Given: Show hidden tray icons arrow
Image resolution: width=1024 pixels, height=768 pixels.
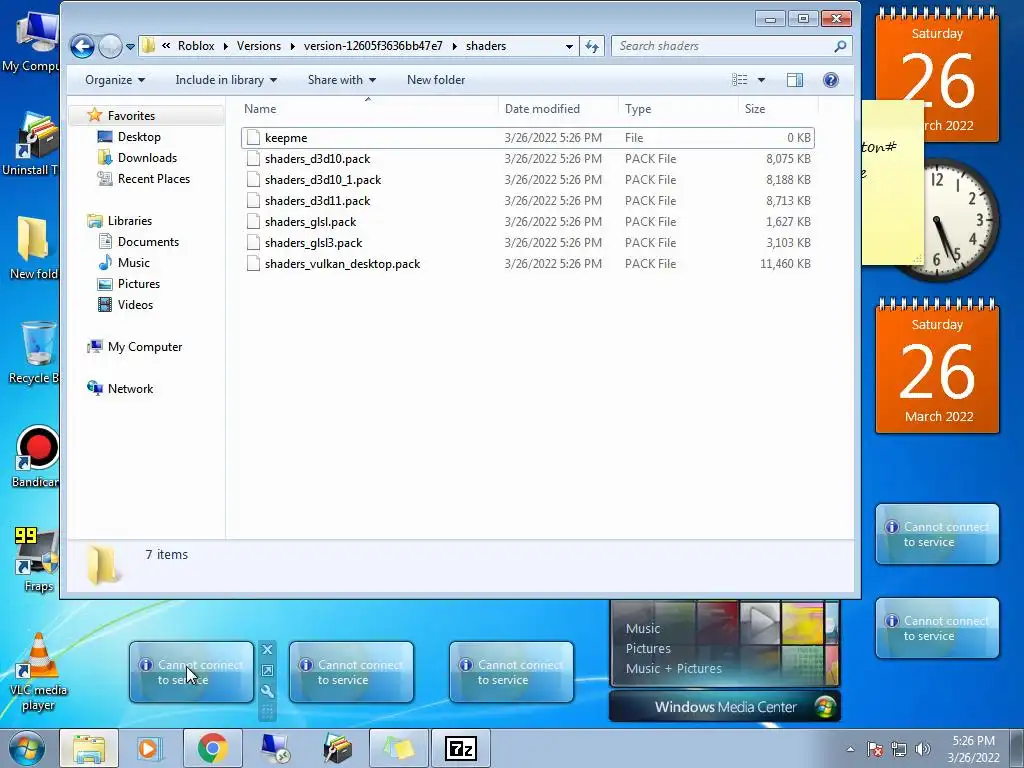Looking at the screenshot, I should click(850, 749).
